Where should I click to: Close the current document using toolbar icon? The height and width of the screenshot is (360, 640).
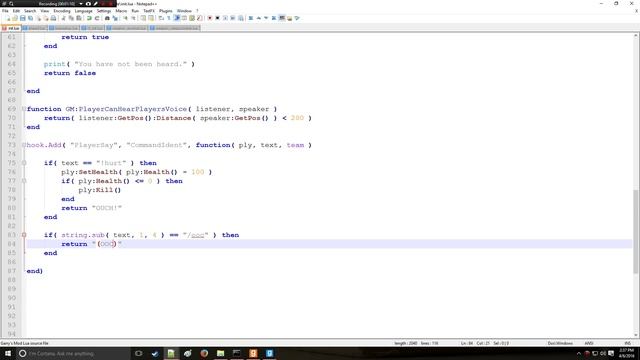(38, 18)
